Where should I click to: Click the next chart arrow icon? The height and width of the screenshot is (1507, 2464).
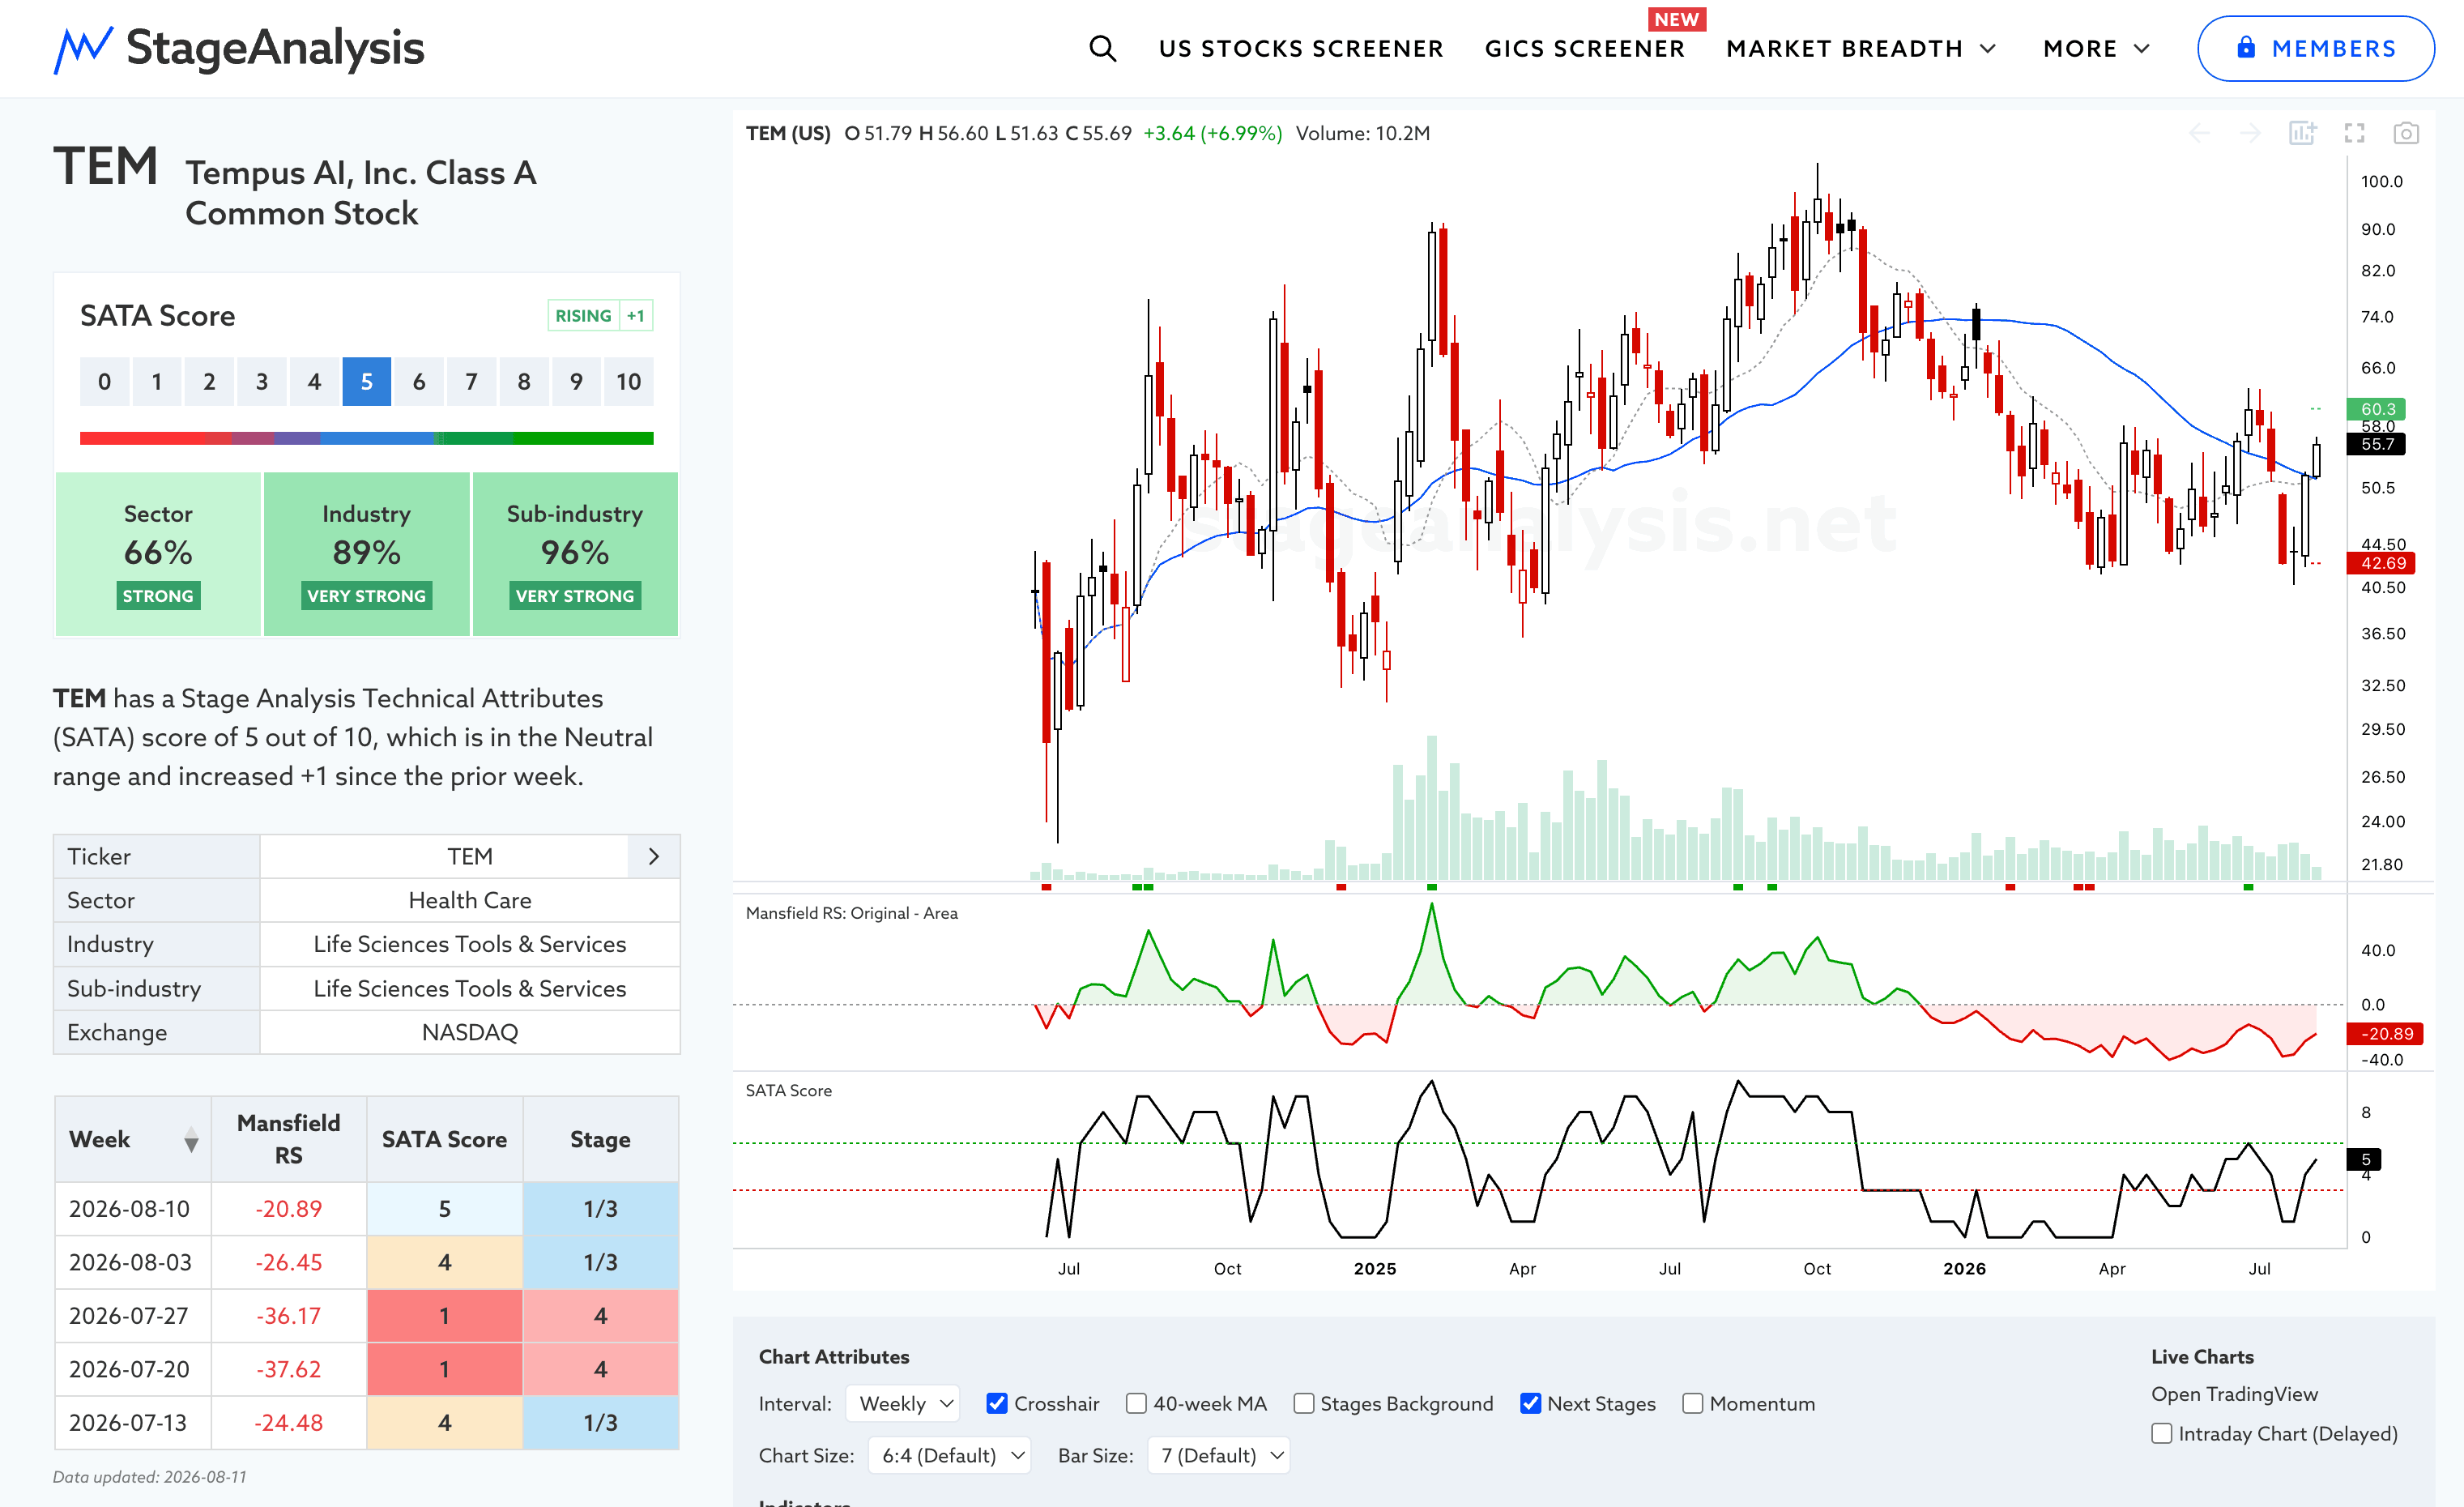(x=2251, y=133)
